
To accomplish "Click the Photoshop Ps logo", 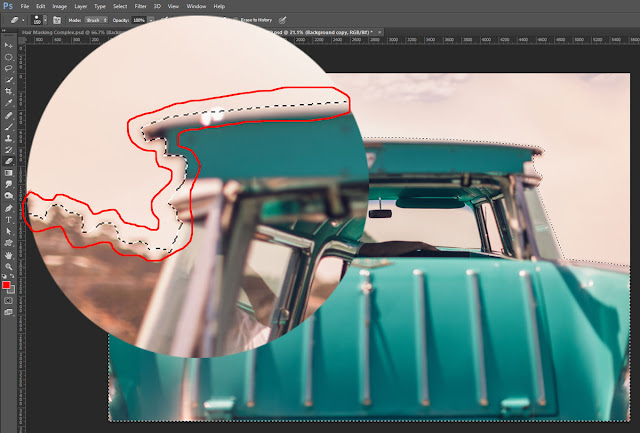I will coord(8,7).
